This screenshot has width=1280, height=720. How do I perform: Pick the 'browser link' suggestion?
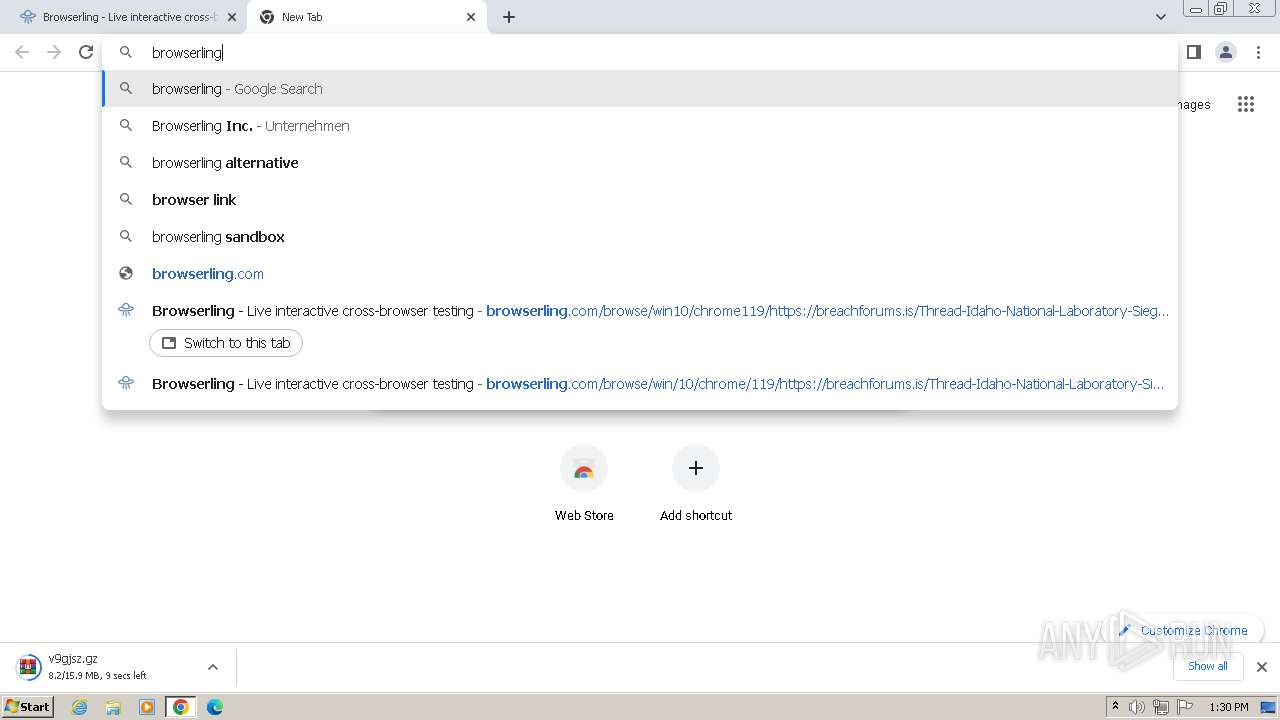coord(640,200)
